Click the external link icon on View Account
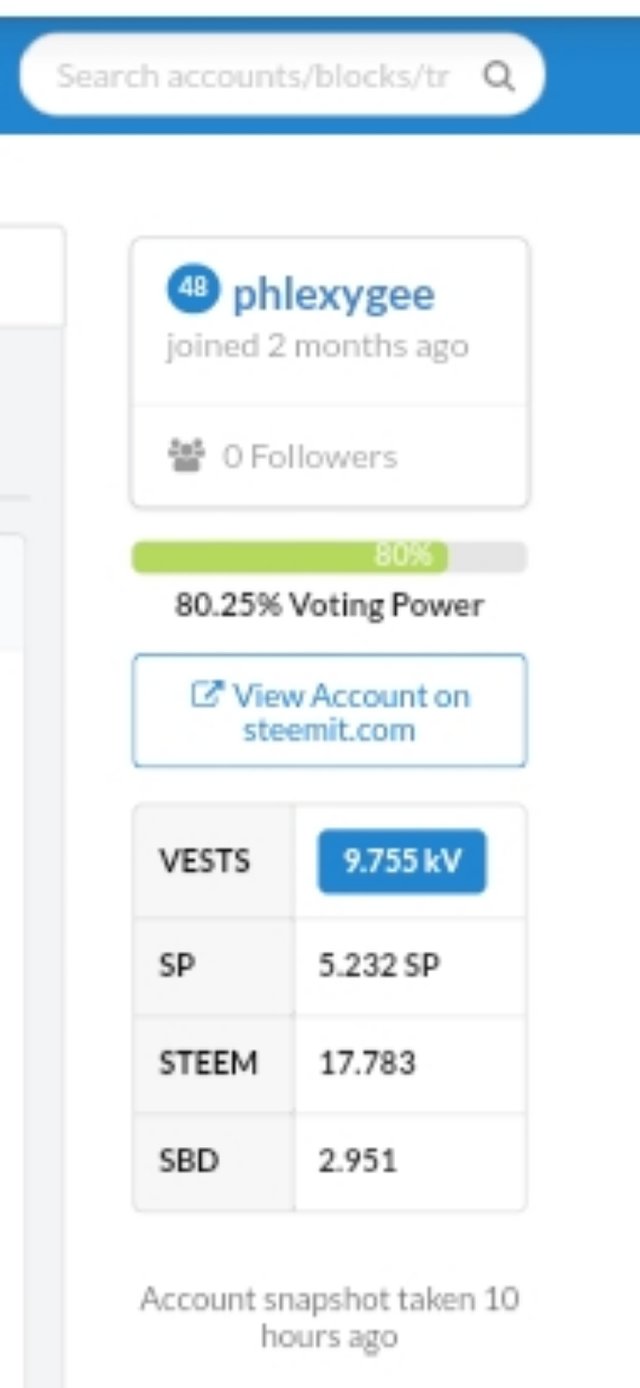Screen dimensions: 640x1388 tap(206, 694)
